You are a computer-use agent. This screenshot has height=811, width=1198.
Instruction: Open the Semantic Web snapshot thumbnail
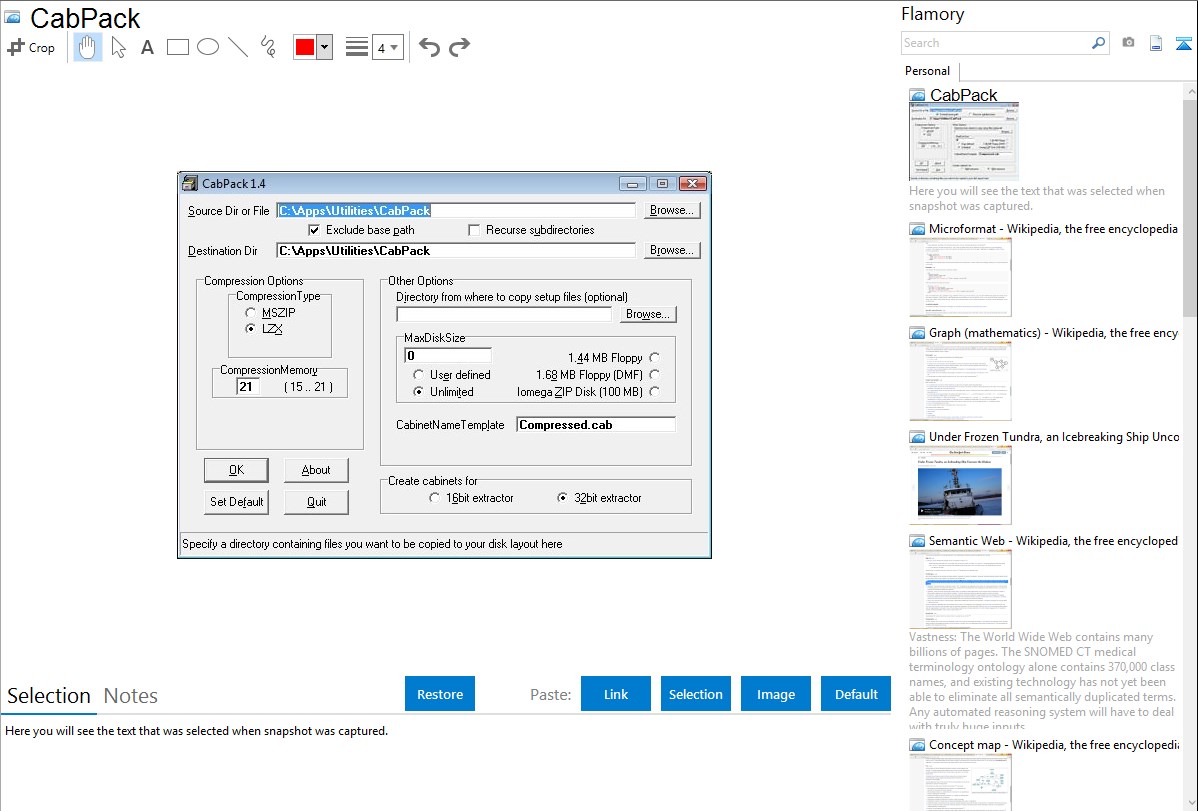960,589
